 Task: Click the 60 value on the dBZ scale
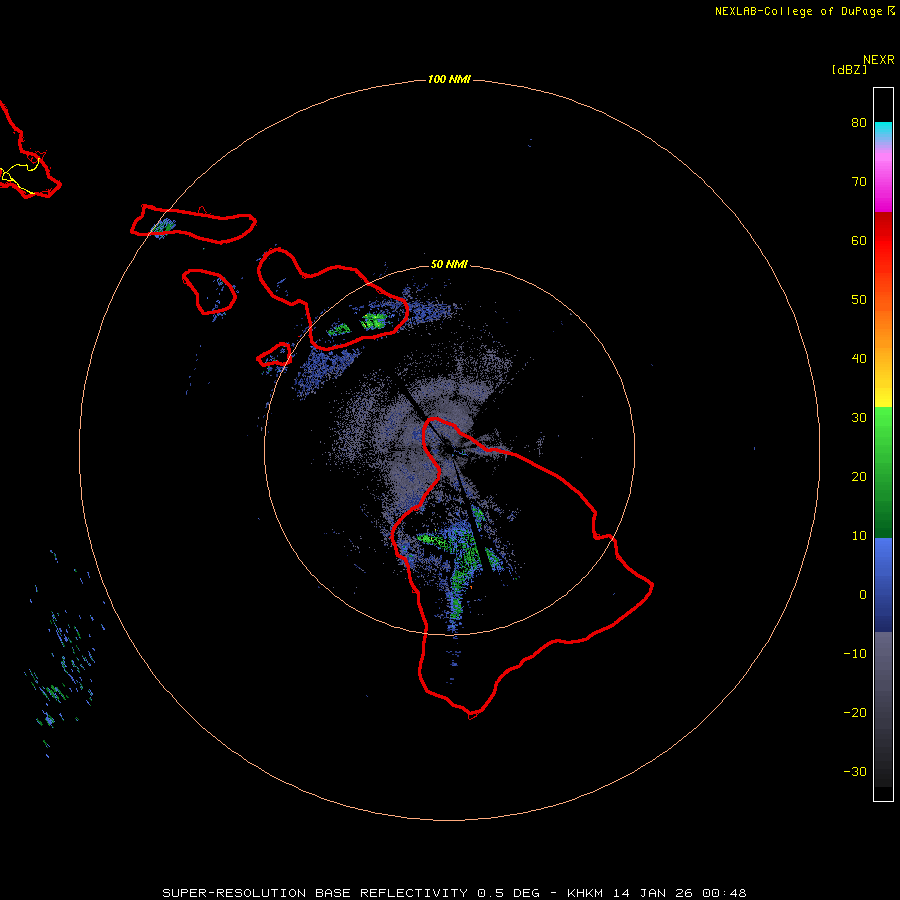tap(859, 240)
